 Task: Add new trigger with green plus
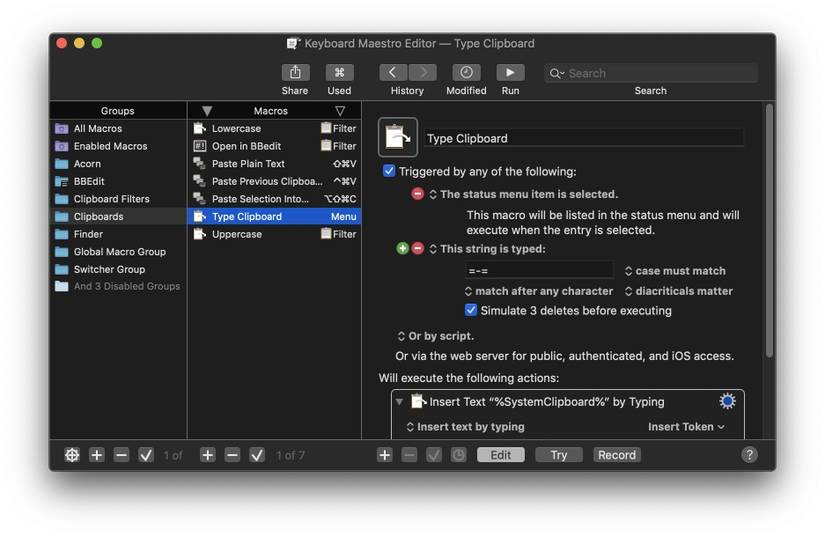(x=403, y=248)
